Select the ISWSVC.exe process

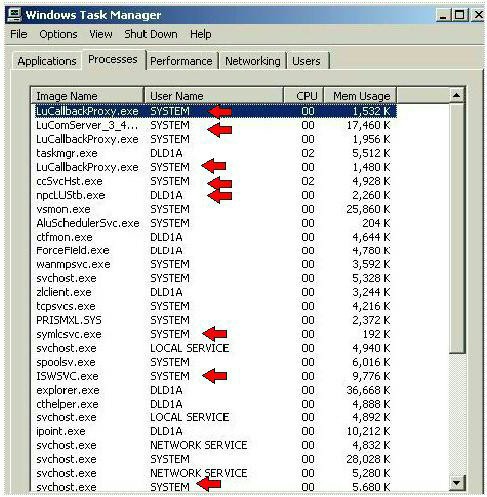(x=213, y=376)
